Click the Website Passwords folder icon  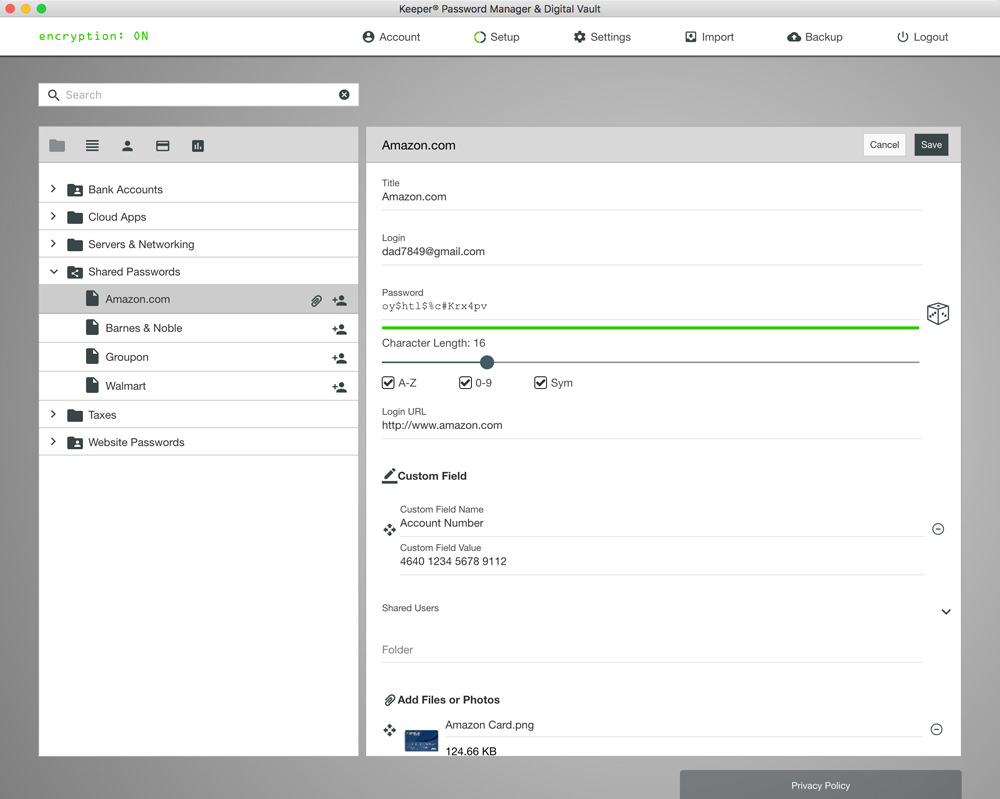(x=75, y=443)
